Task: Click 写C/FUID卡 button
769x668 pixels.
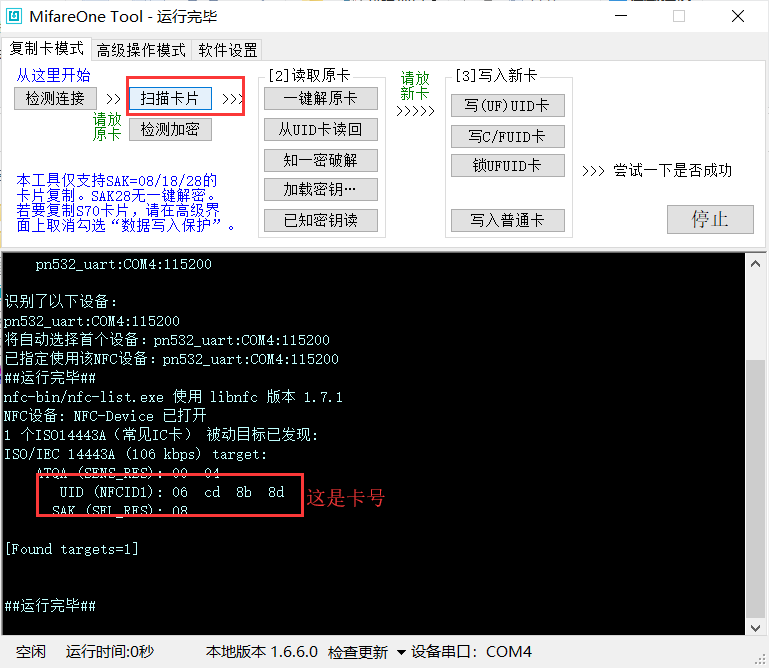Action: click(508, 136)
